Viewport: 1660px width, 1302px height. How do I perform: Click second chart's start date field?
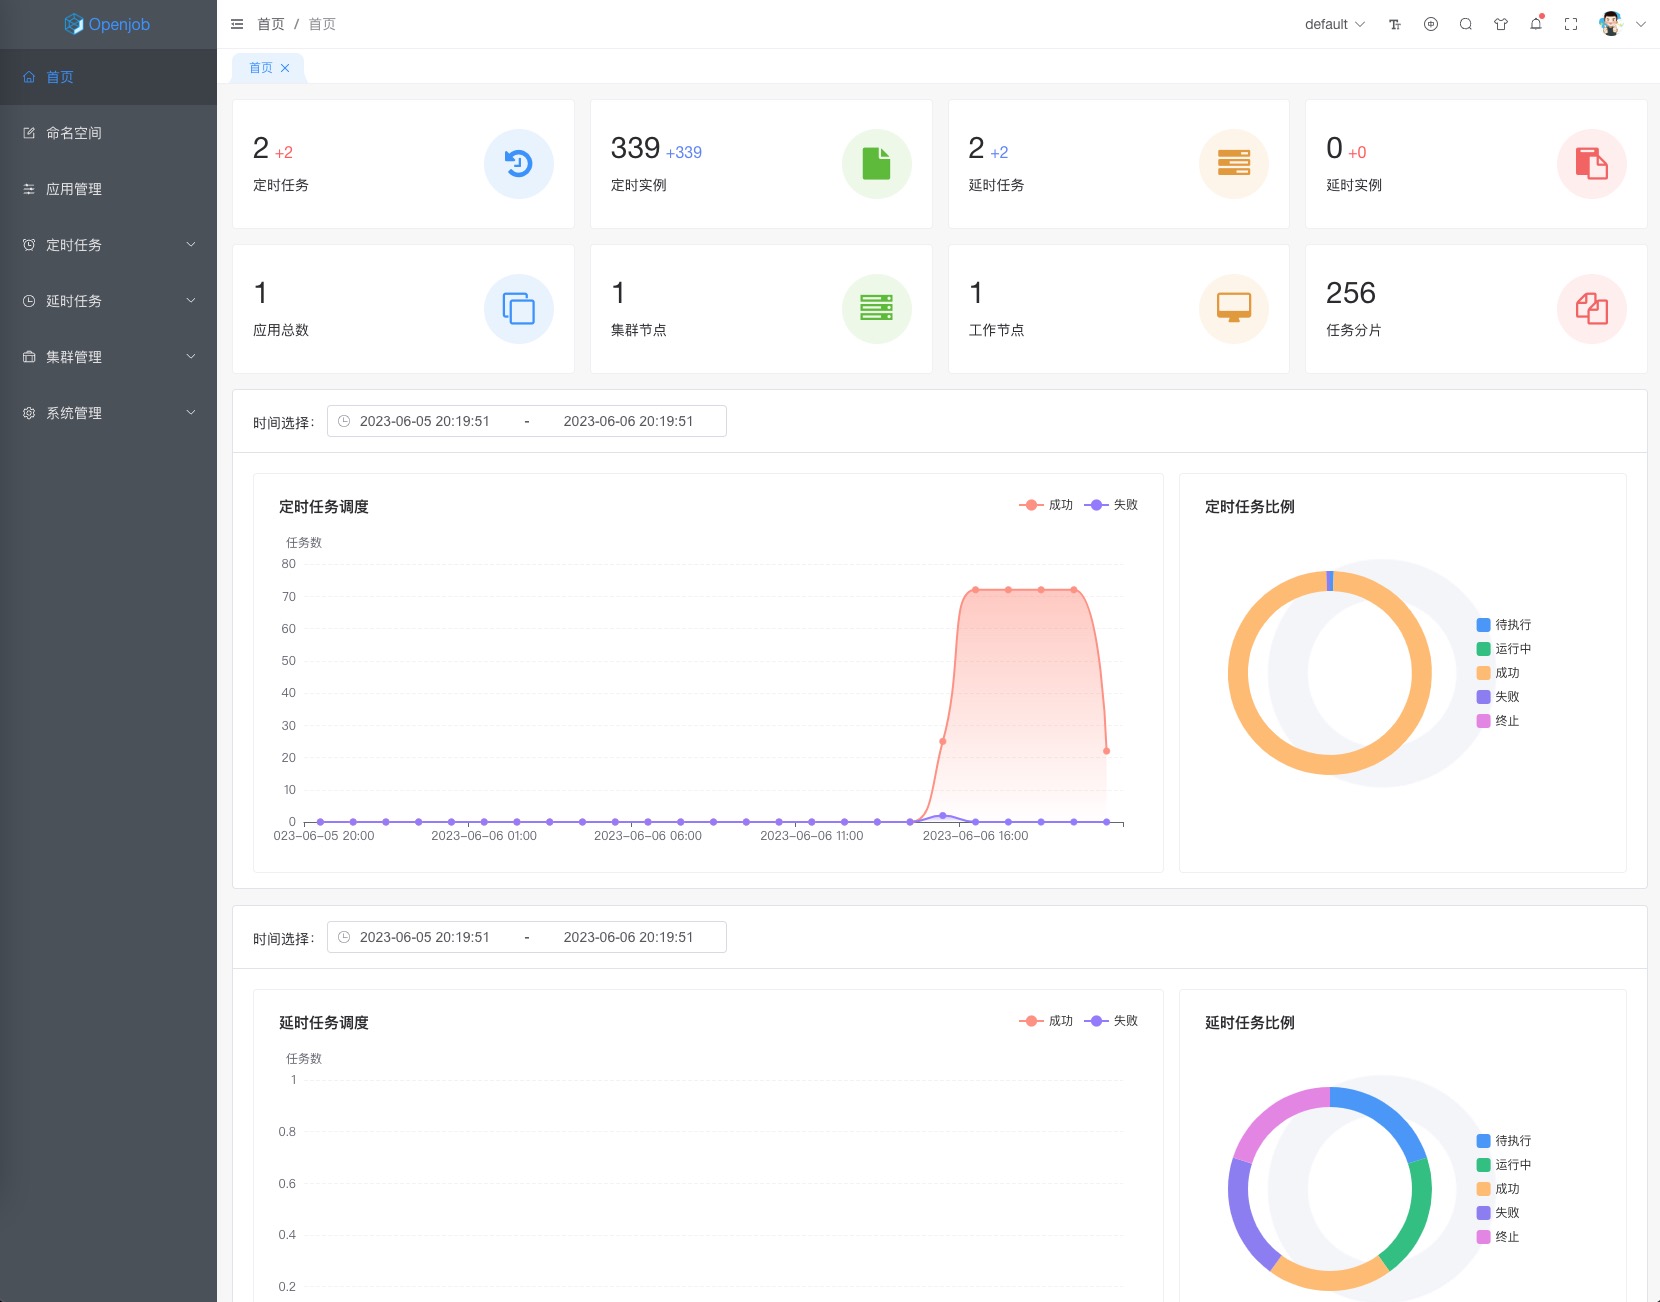[x=425, y=937]
